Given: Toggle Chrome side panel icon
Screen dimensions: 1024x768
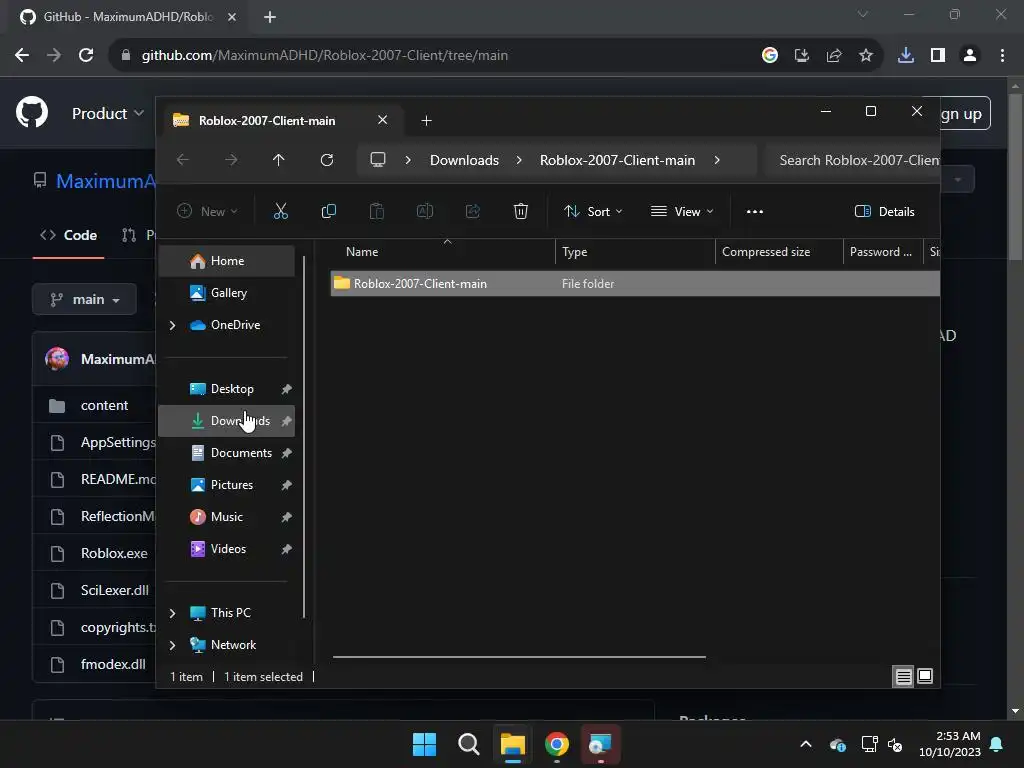Looking at the screenshot, I should coord(938,55).
